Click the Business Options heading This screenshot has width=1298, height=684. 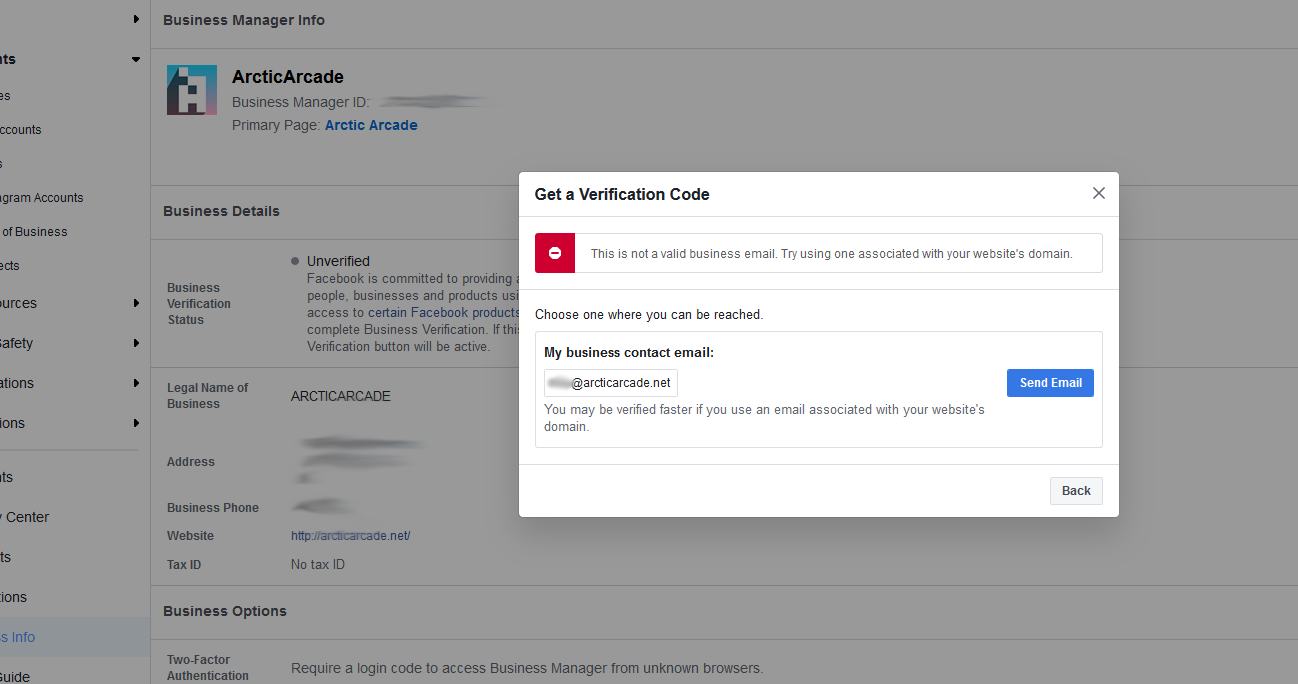(x=225, y=611)
